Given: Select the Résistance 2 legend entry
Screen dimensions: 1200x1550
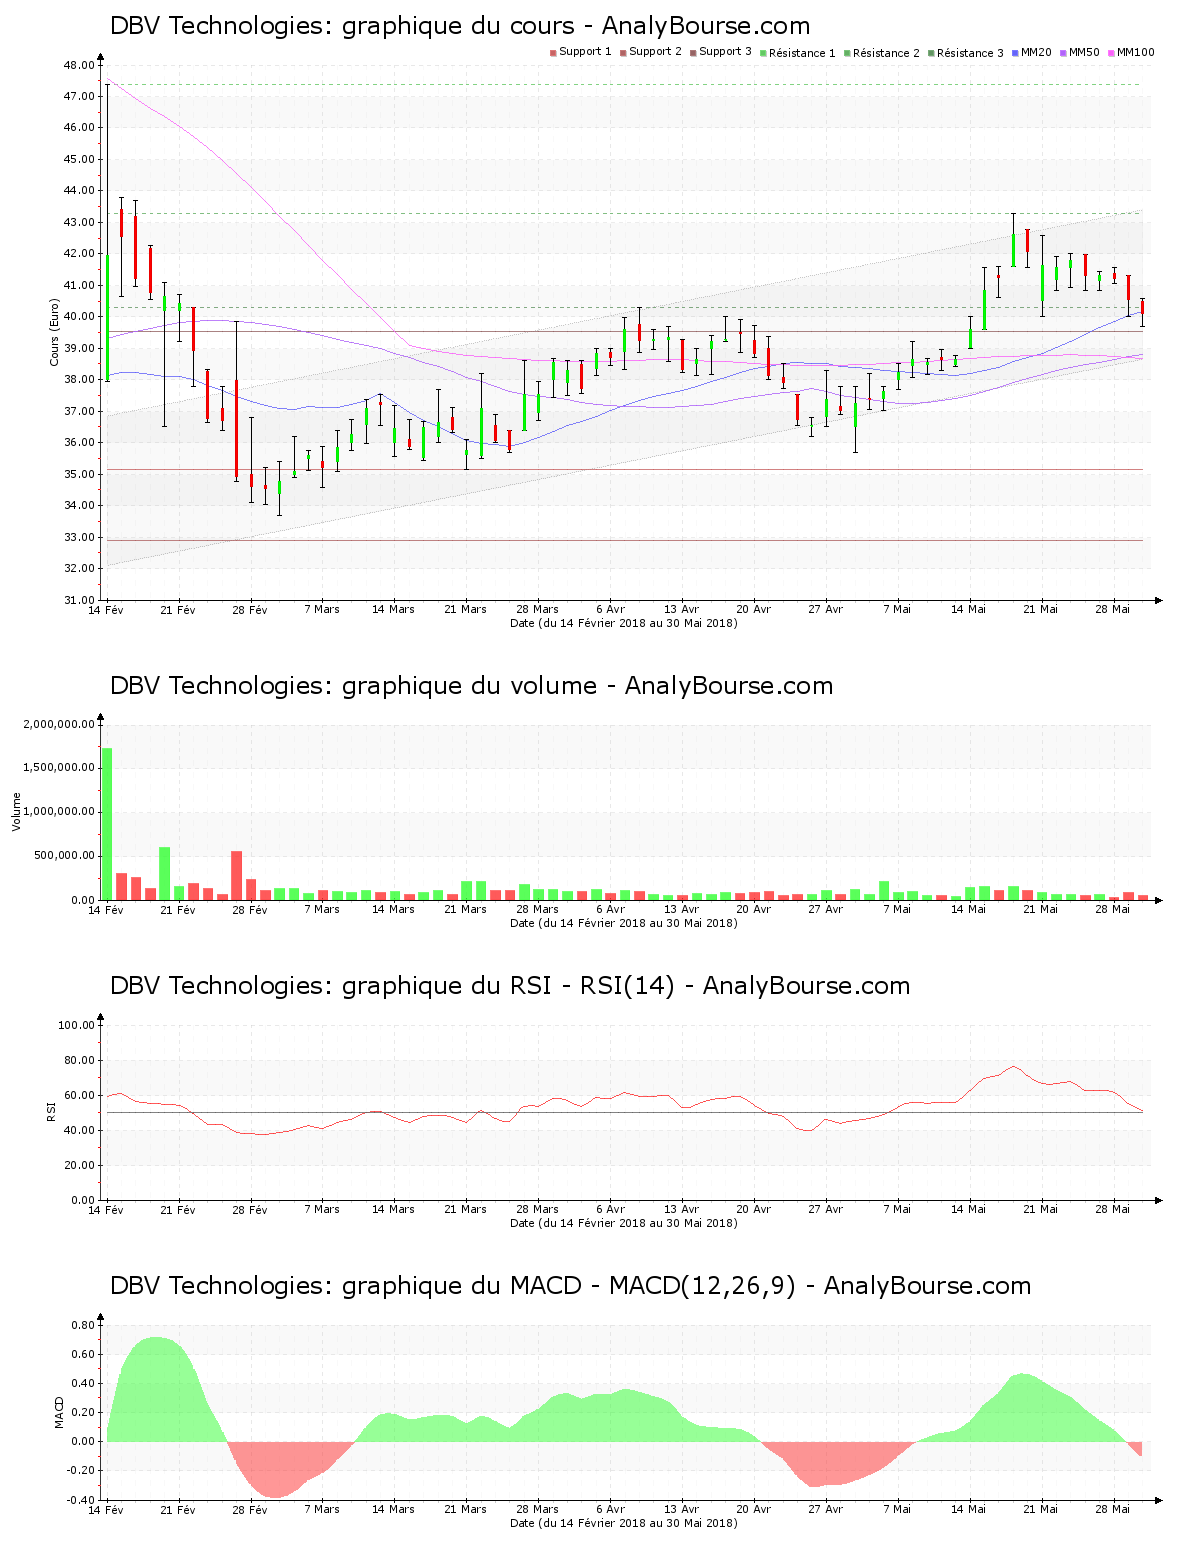Looking at the screenshot, I should point(882,53).
